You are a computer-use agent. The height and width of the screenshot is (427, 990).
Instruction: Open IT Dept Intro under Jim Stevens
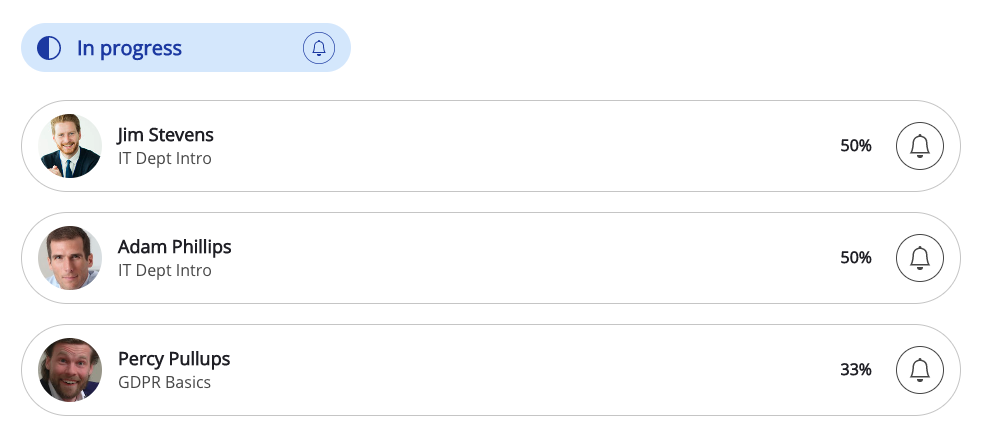point(164,158)
